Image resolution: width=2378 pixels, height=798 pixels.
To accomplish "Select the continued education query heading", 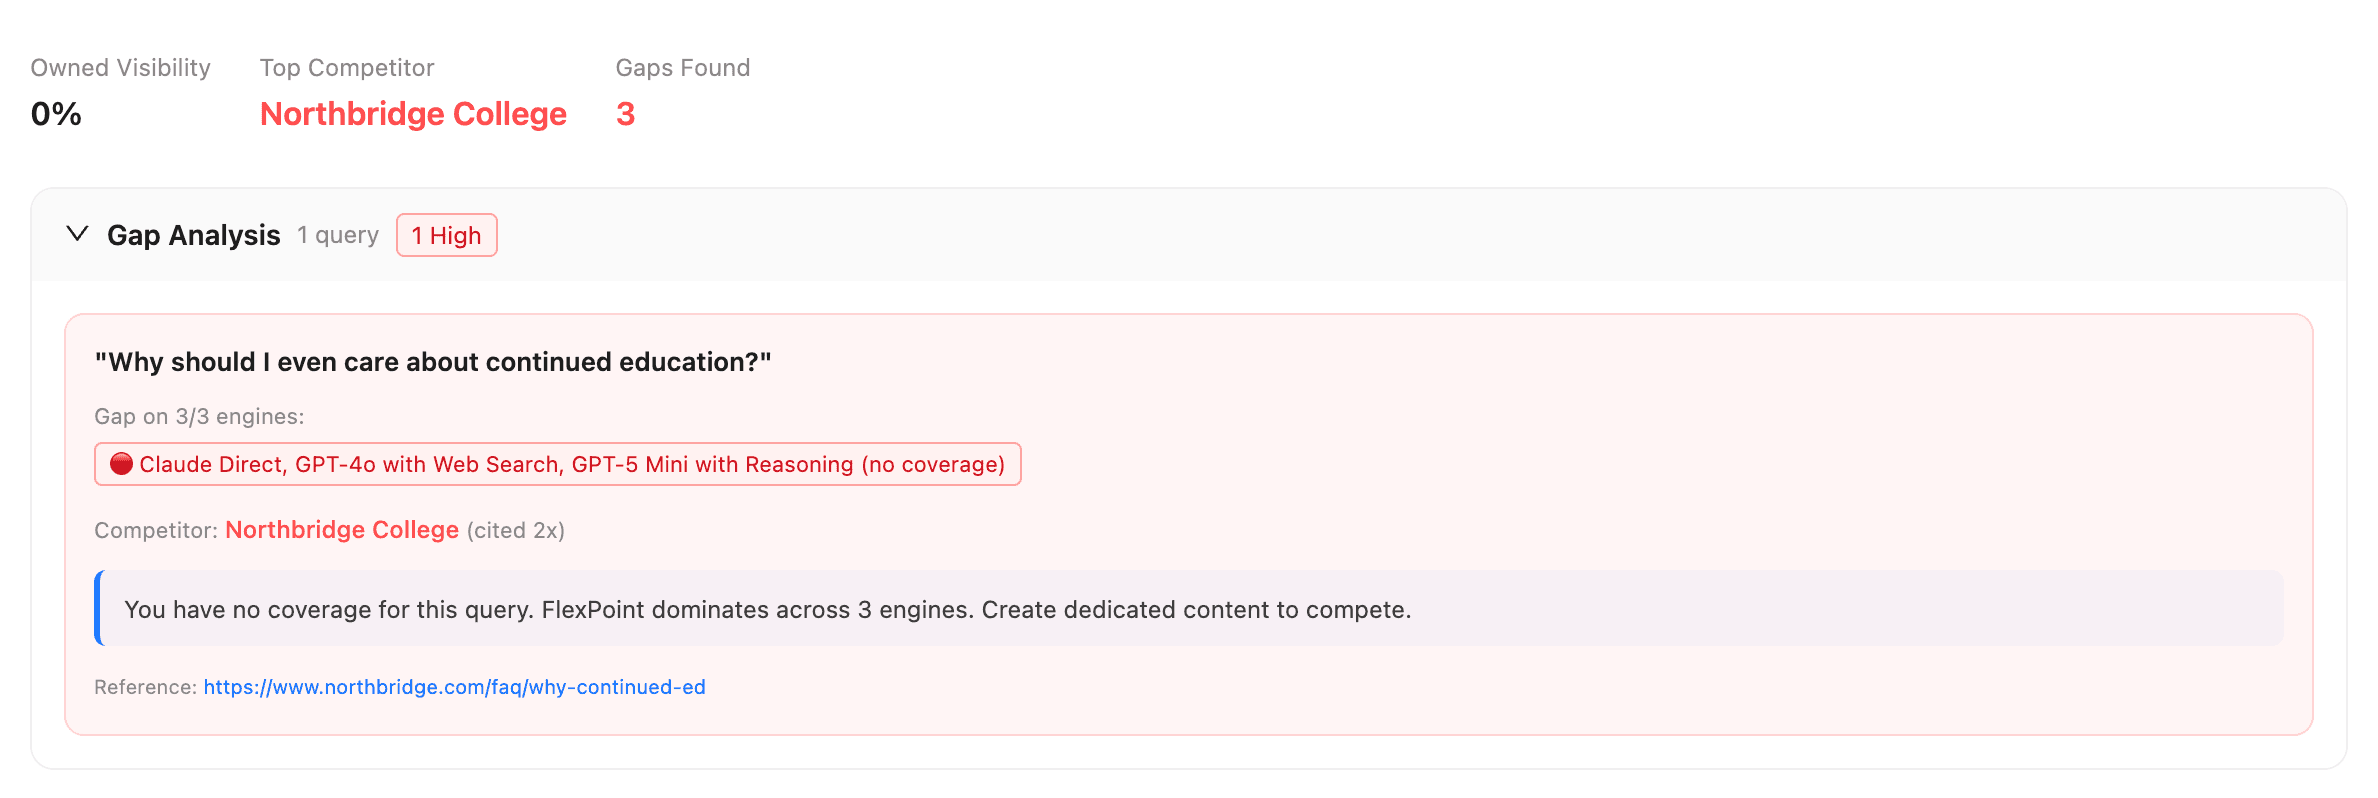I will (434, 361).
